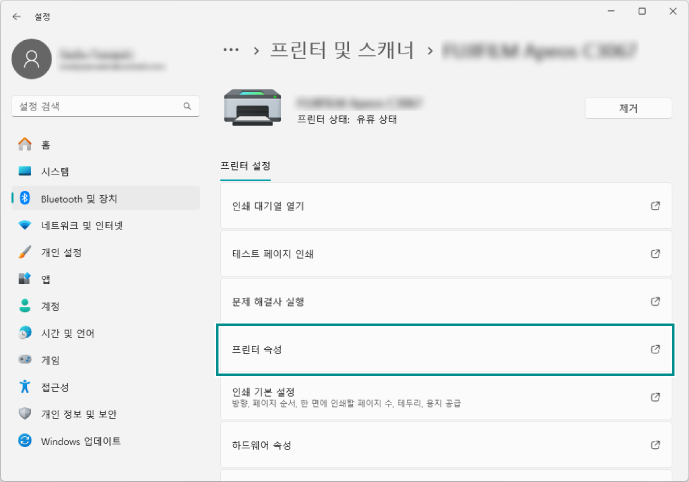Navigate to 프린터 및 스캐너 breadcrumb

coord(342,50)
